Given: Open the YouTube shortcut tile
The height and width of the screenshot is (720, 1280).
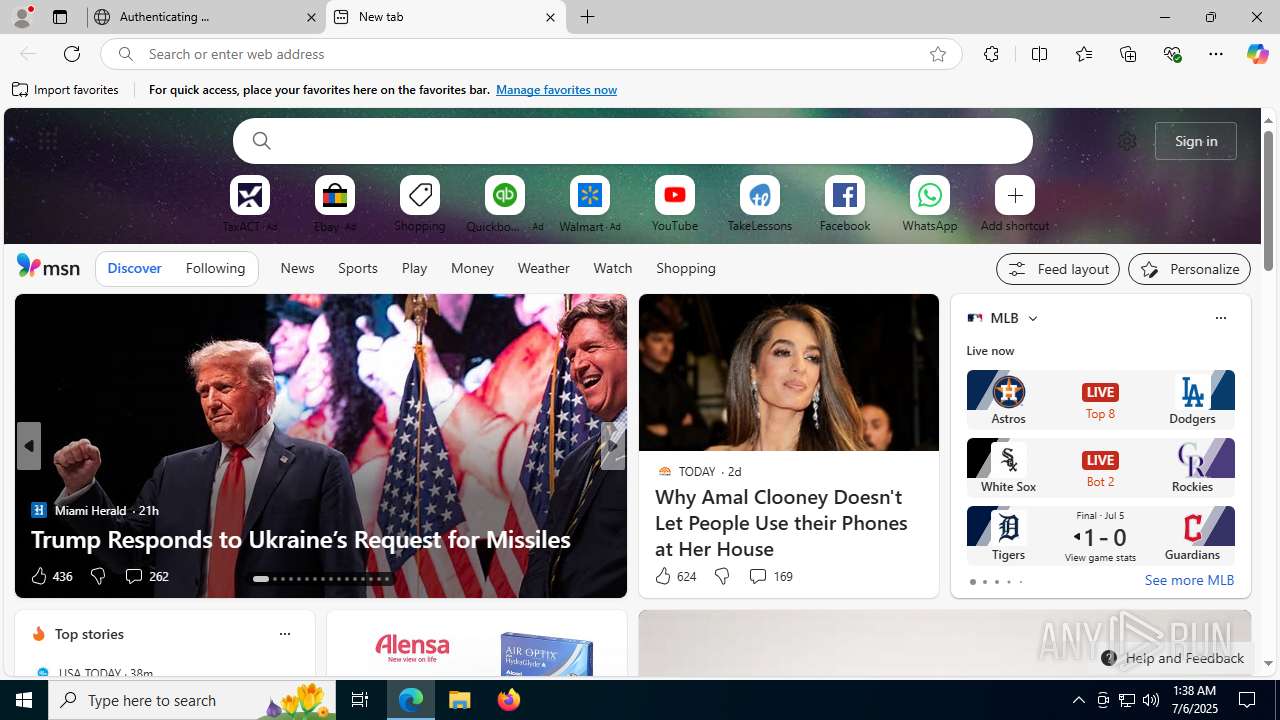Looking at the screenshot, I should [675, 196].
